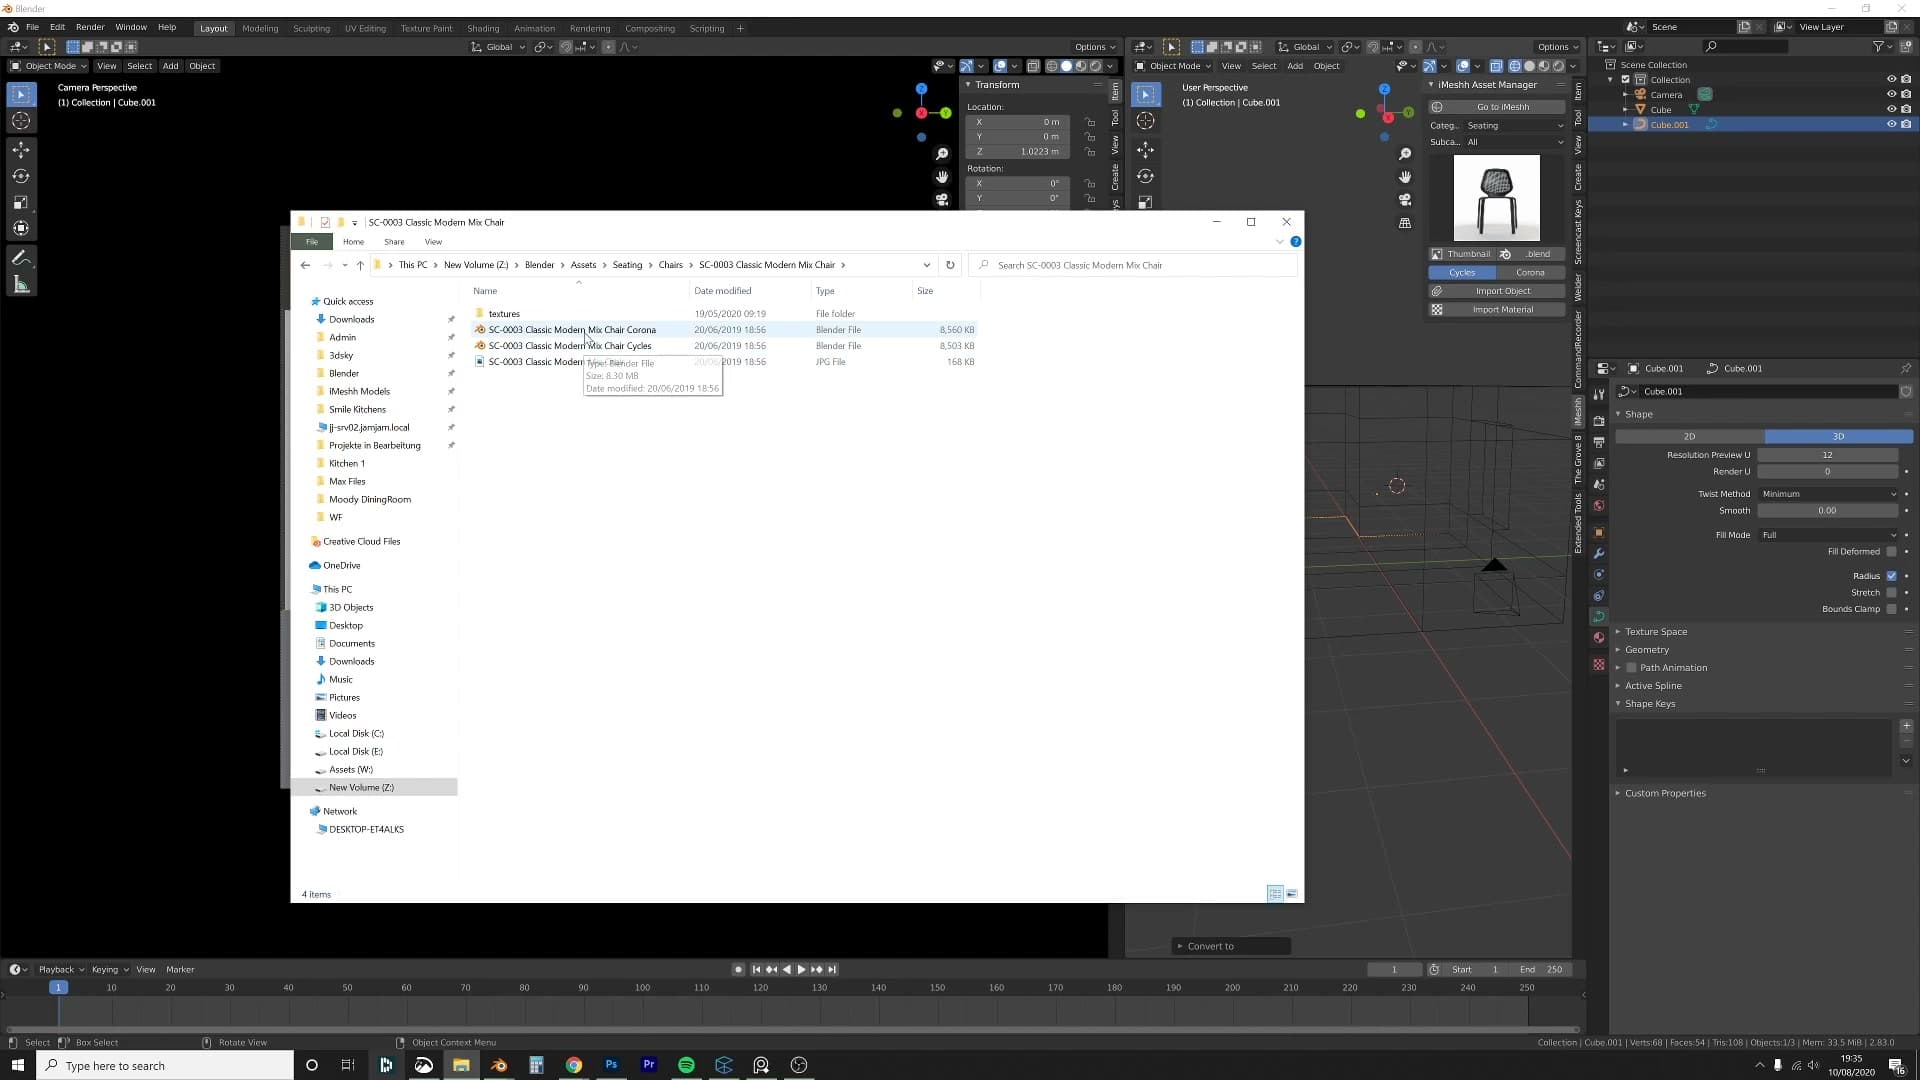Select the Measure ruler tool

[21, 285]
